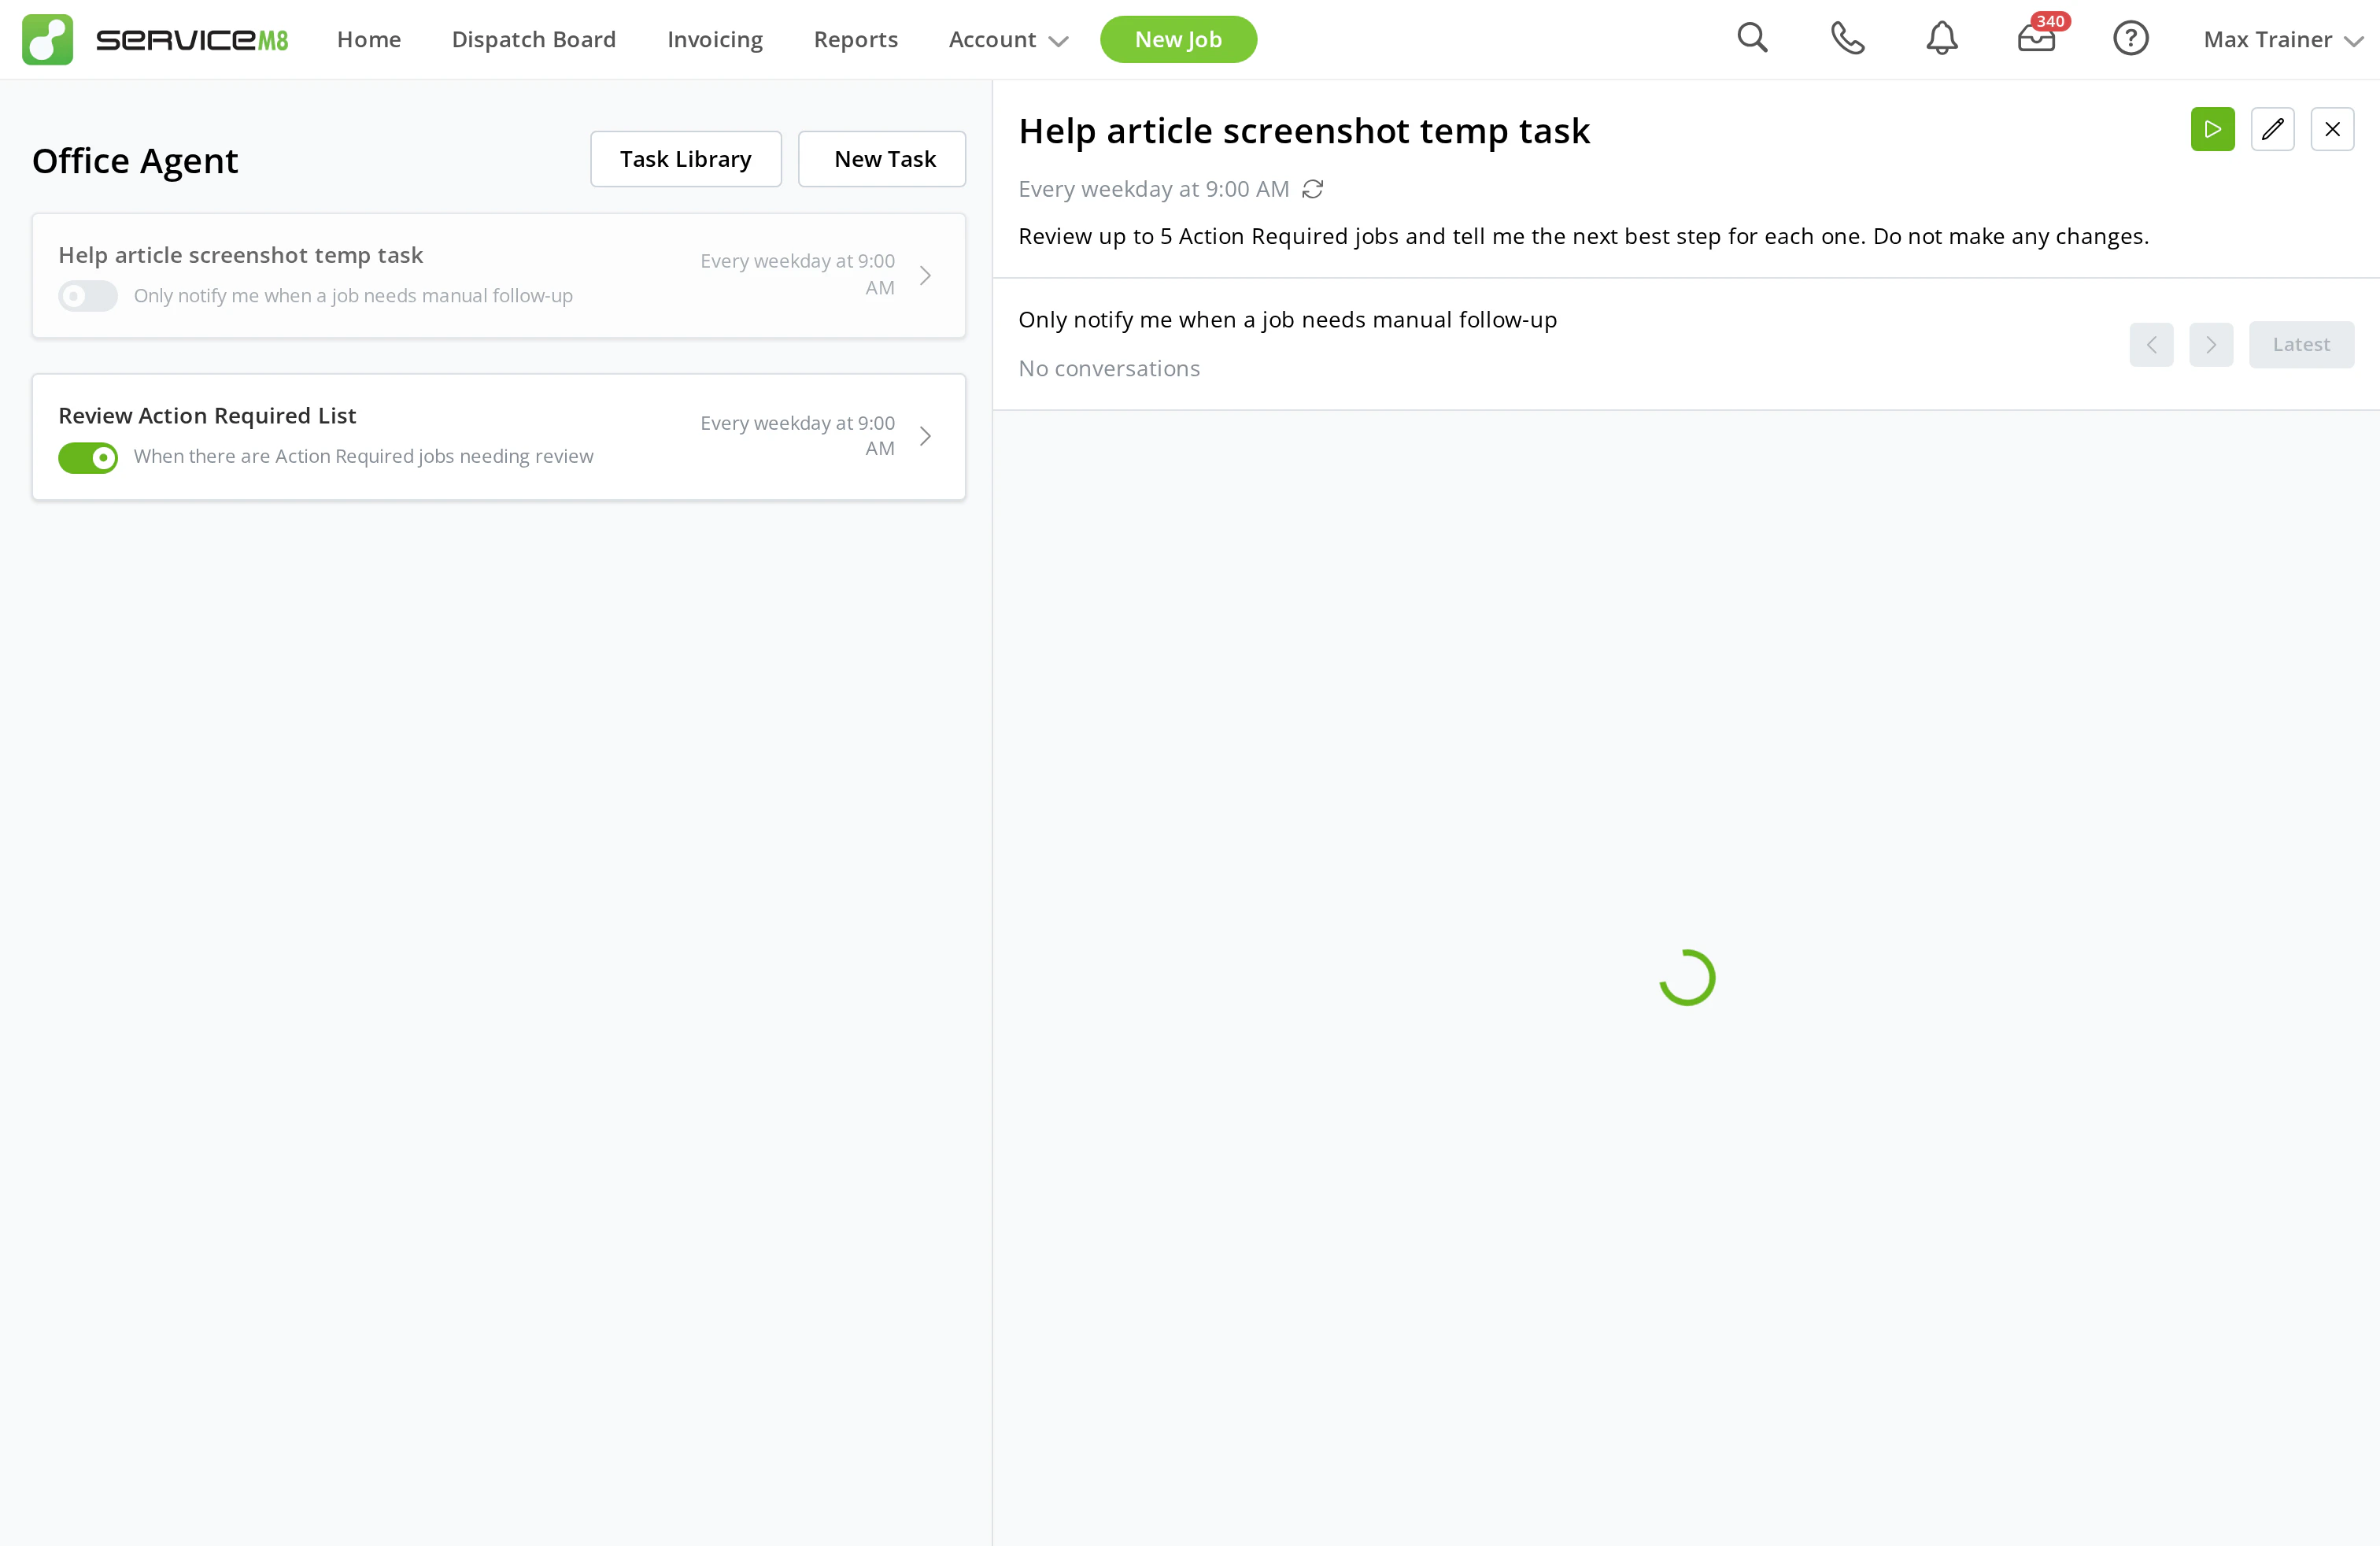Click the loading spinner

tap(1687, 977)
